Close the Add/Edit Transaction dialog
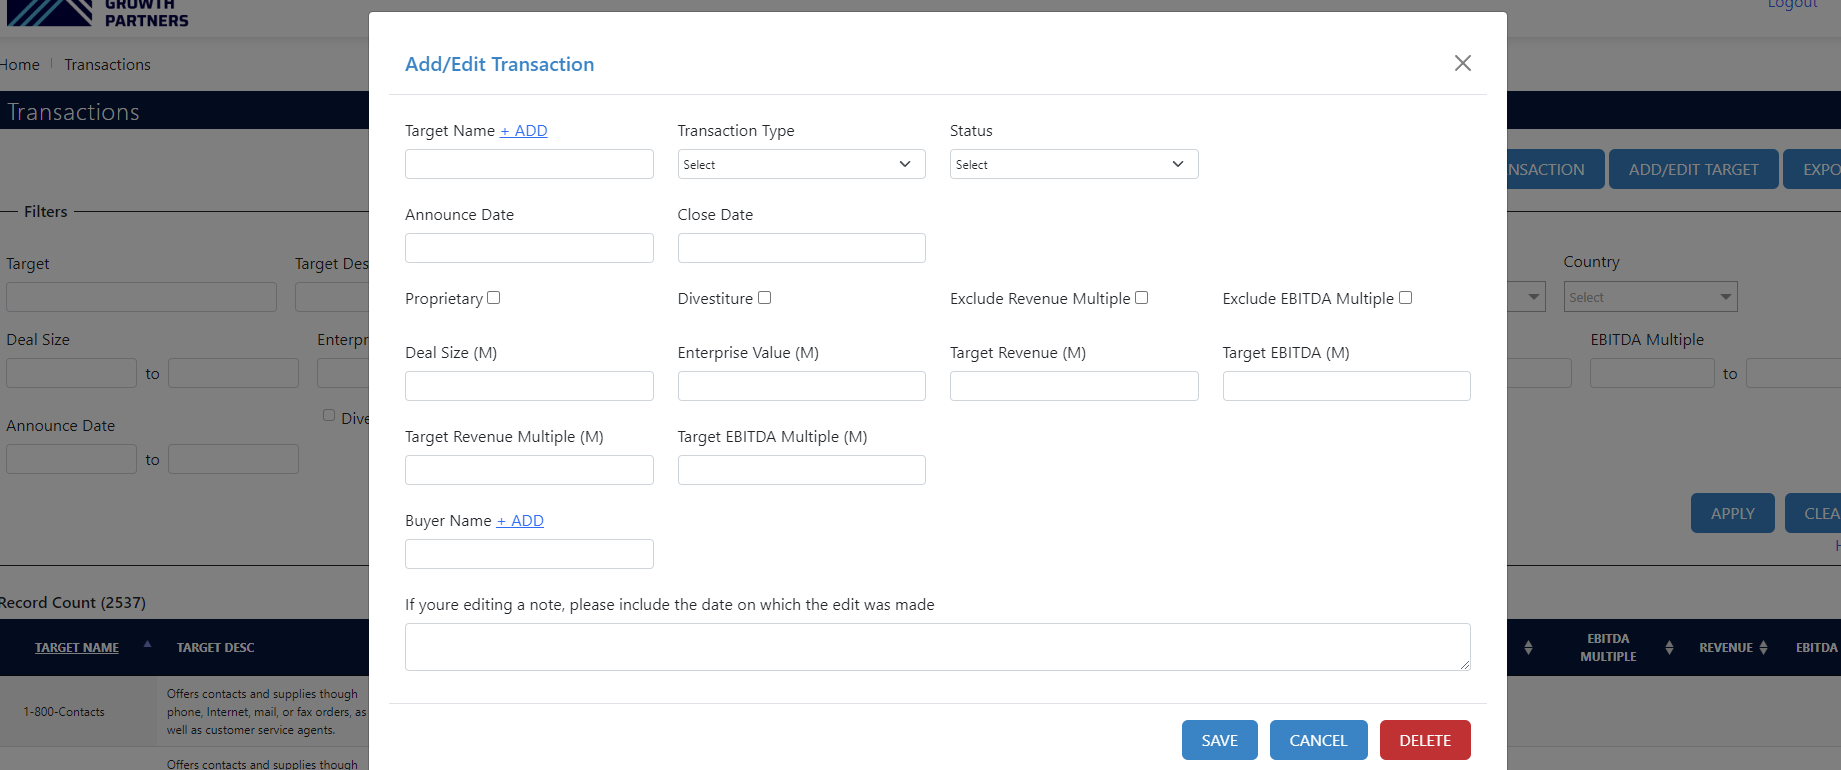The width and height of the screenshot is (1841, 770). (x=1462, y=63)
